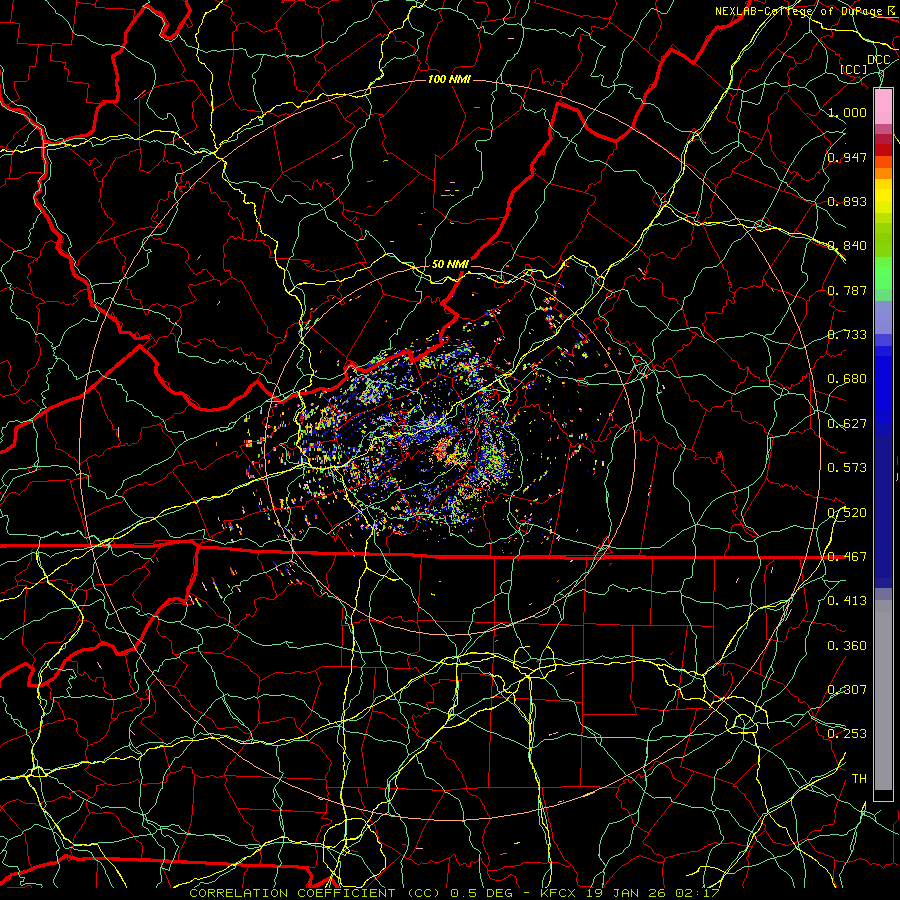Click the 0.893 scale value
This screenshot has height=900, width=900.
pyautogui.click(x=847, y=201)
